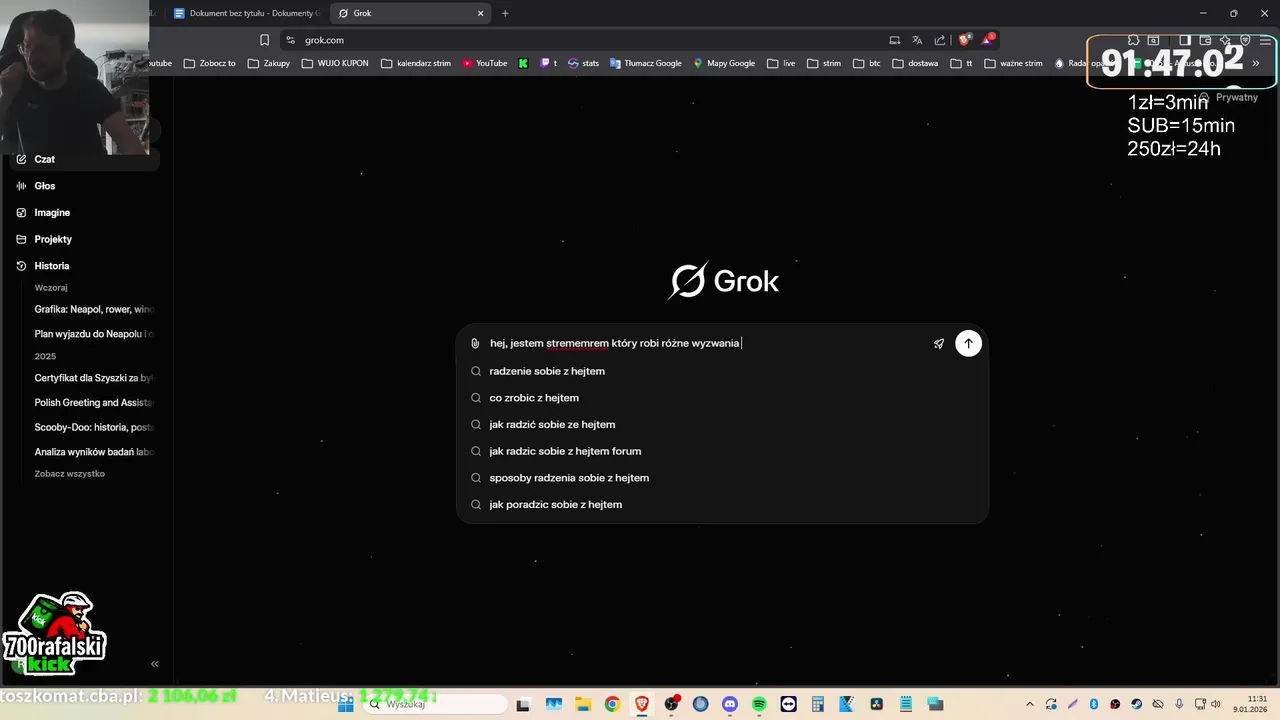This screenshot has height=720, width=1280.
Task: Open TeamViewer from taskbar
Action: click(789, 704)
